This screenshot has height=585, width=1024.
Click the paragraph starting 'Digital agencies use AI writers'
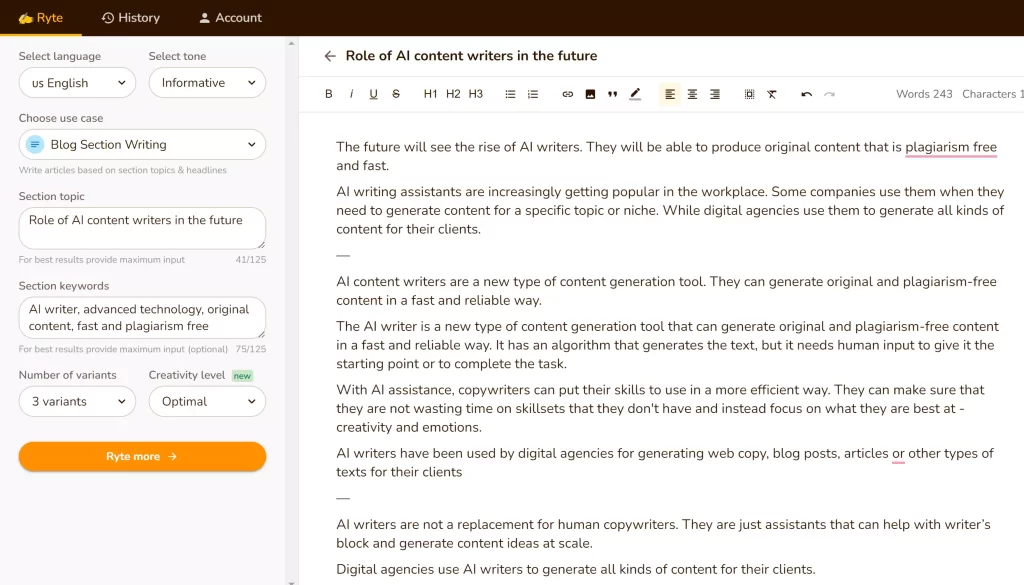coord(576,569)
